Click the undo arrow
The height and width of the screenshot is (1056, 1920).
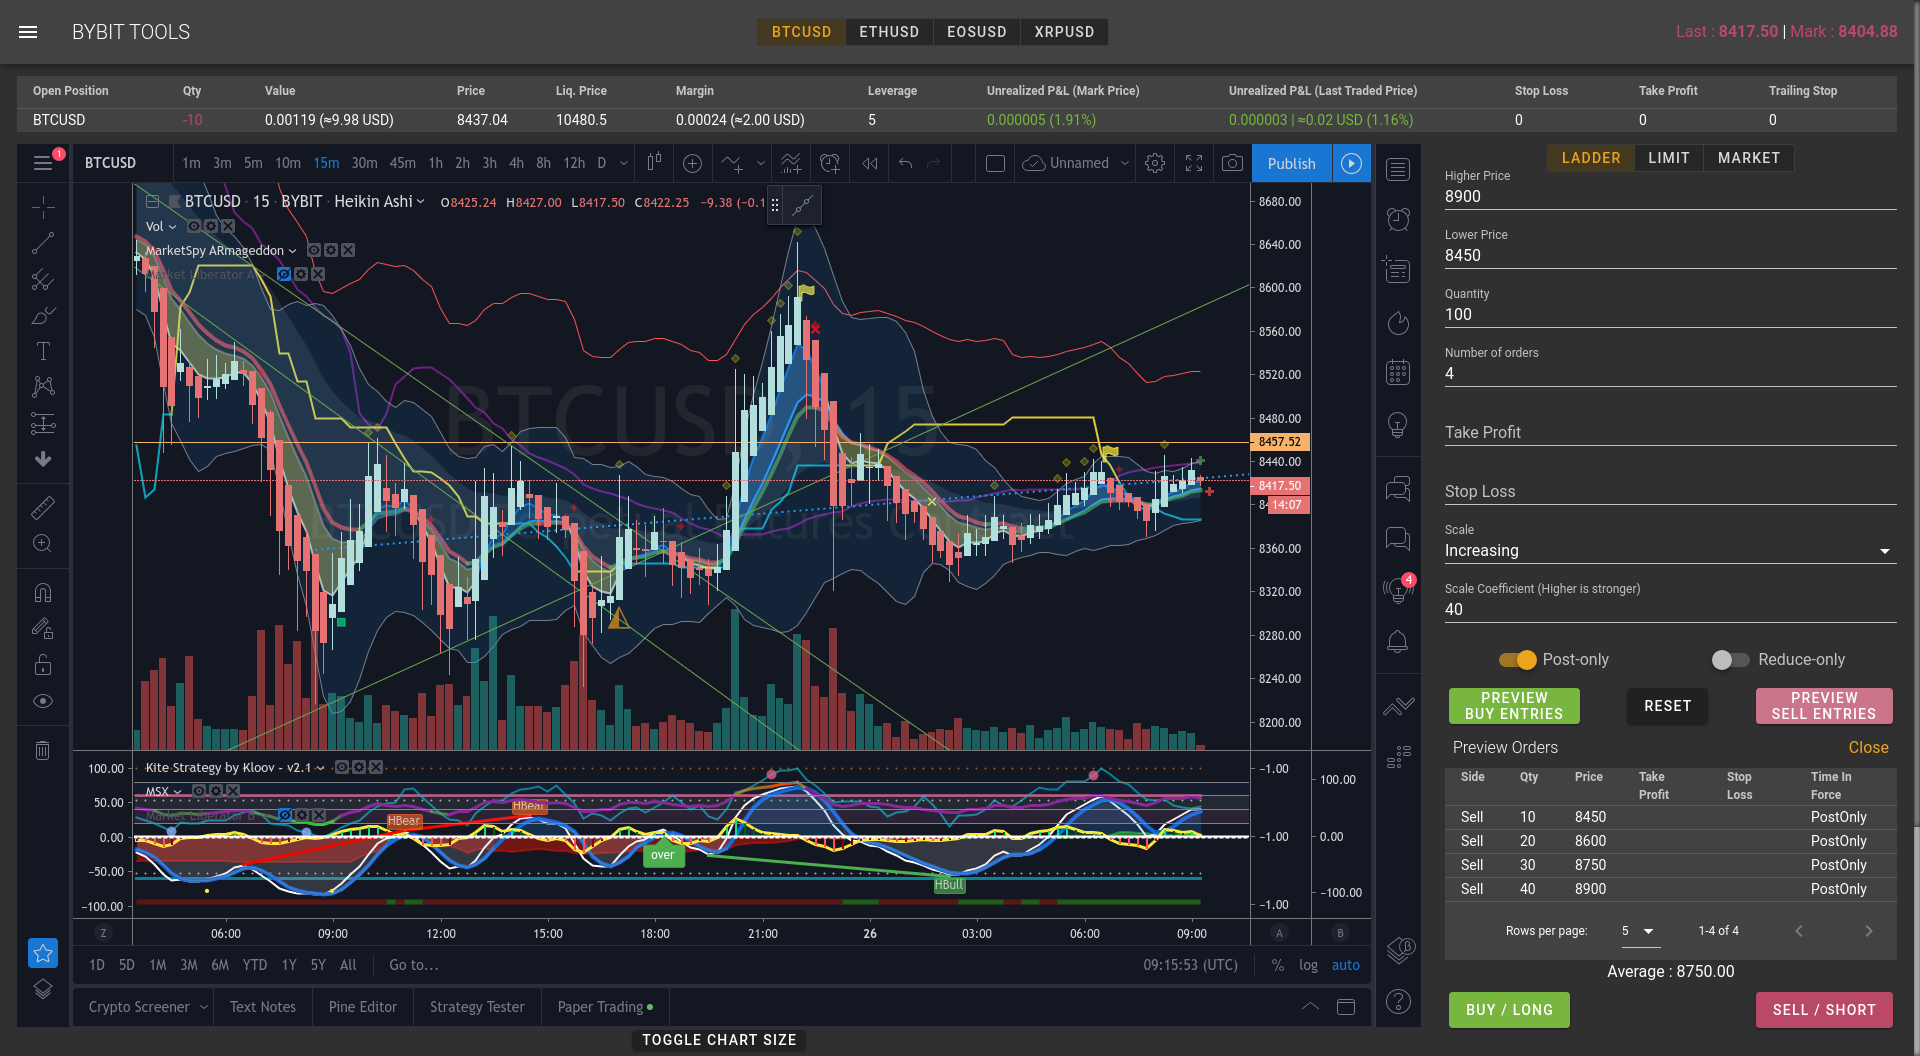click(x=906, y=163)
